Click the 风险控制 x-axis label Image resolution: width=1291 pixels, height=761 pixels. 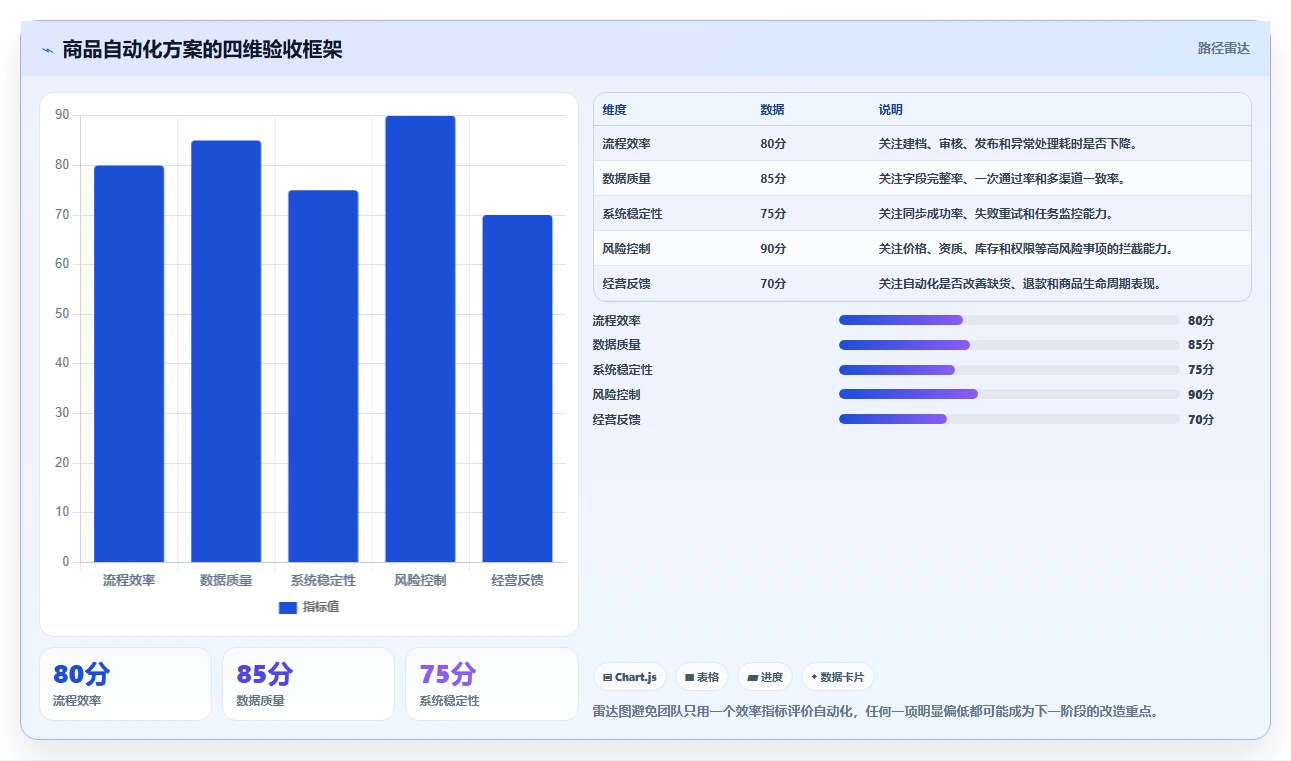[x=420, y=580]
